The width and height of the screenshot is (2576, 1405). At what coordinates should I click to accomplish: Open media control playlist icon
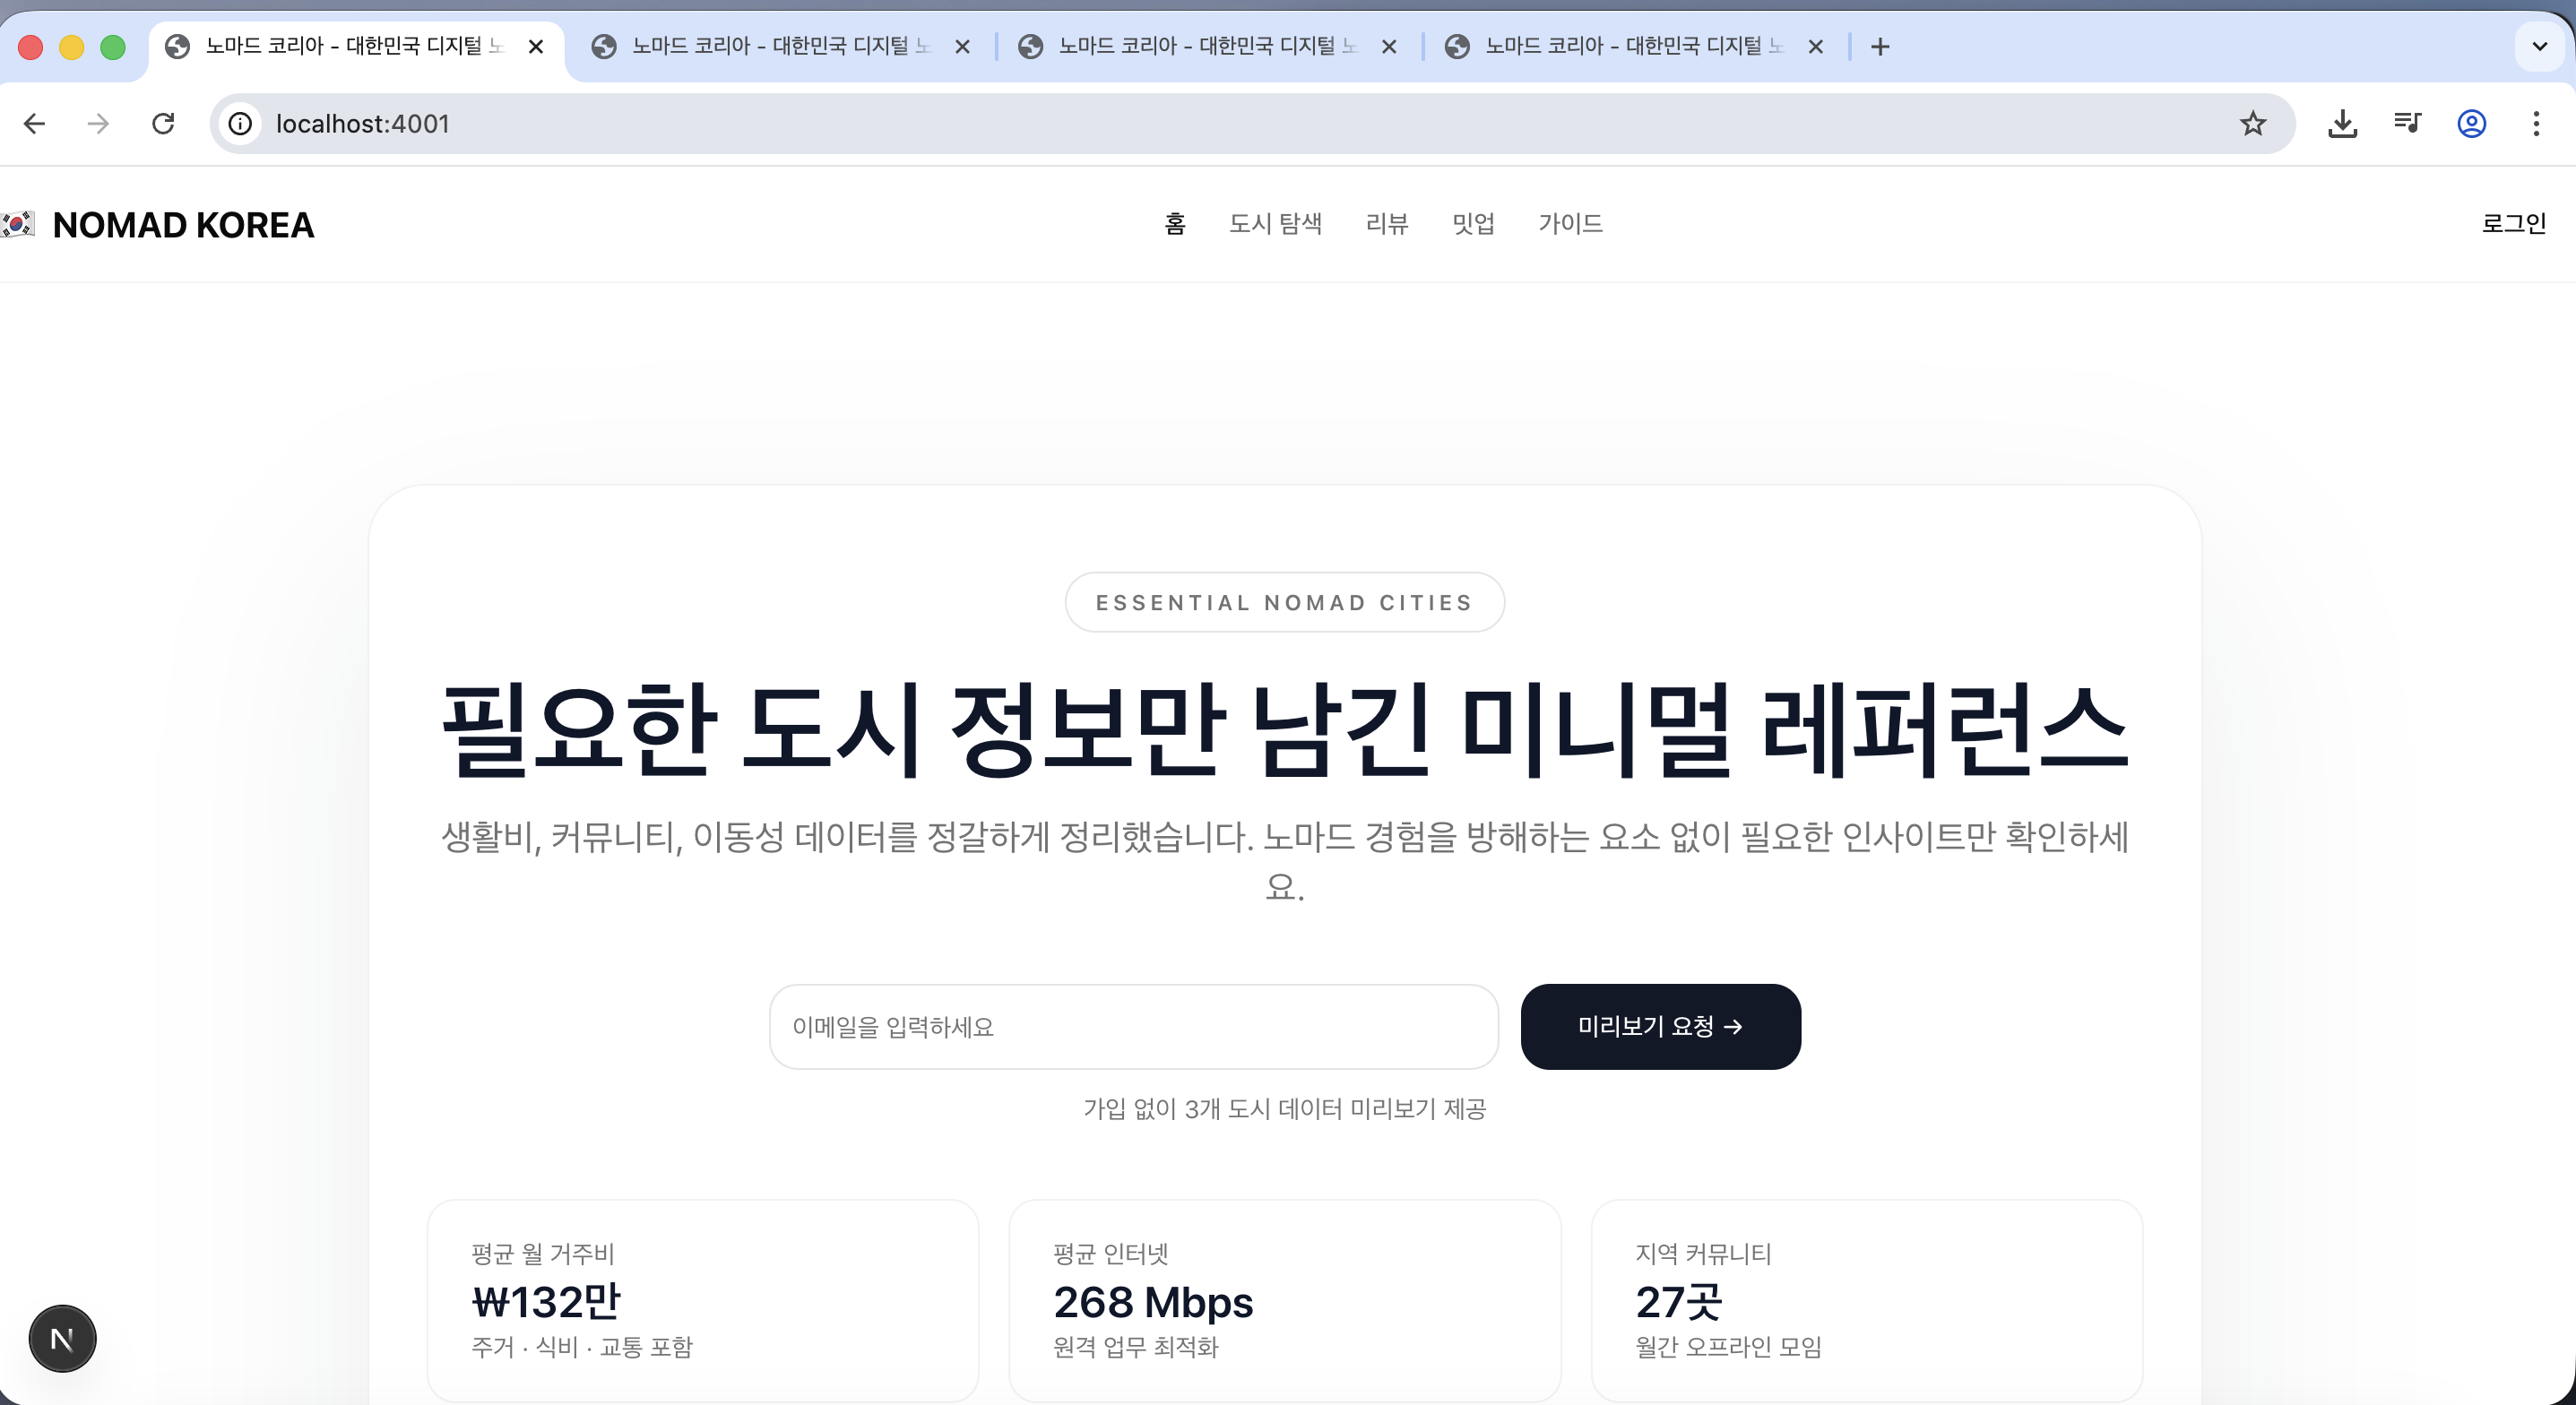(2407, 124)
